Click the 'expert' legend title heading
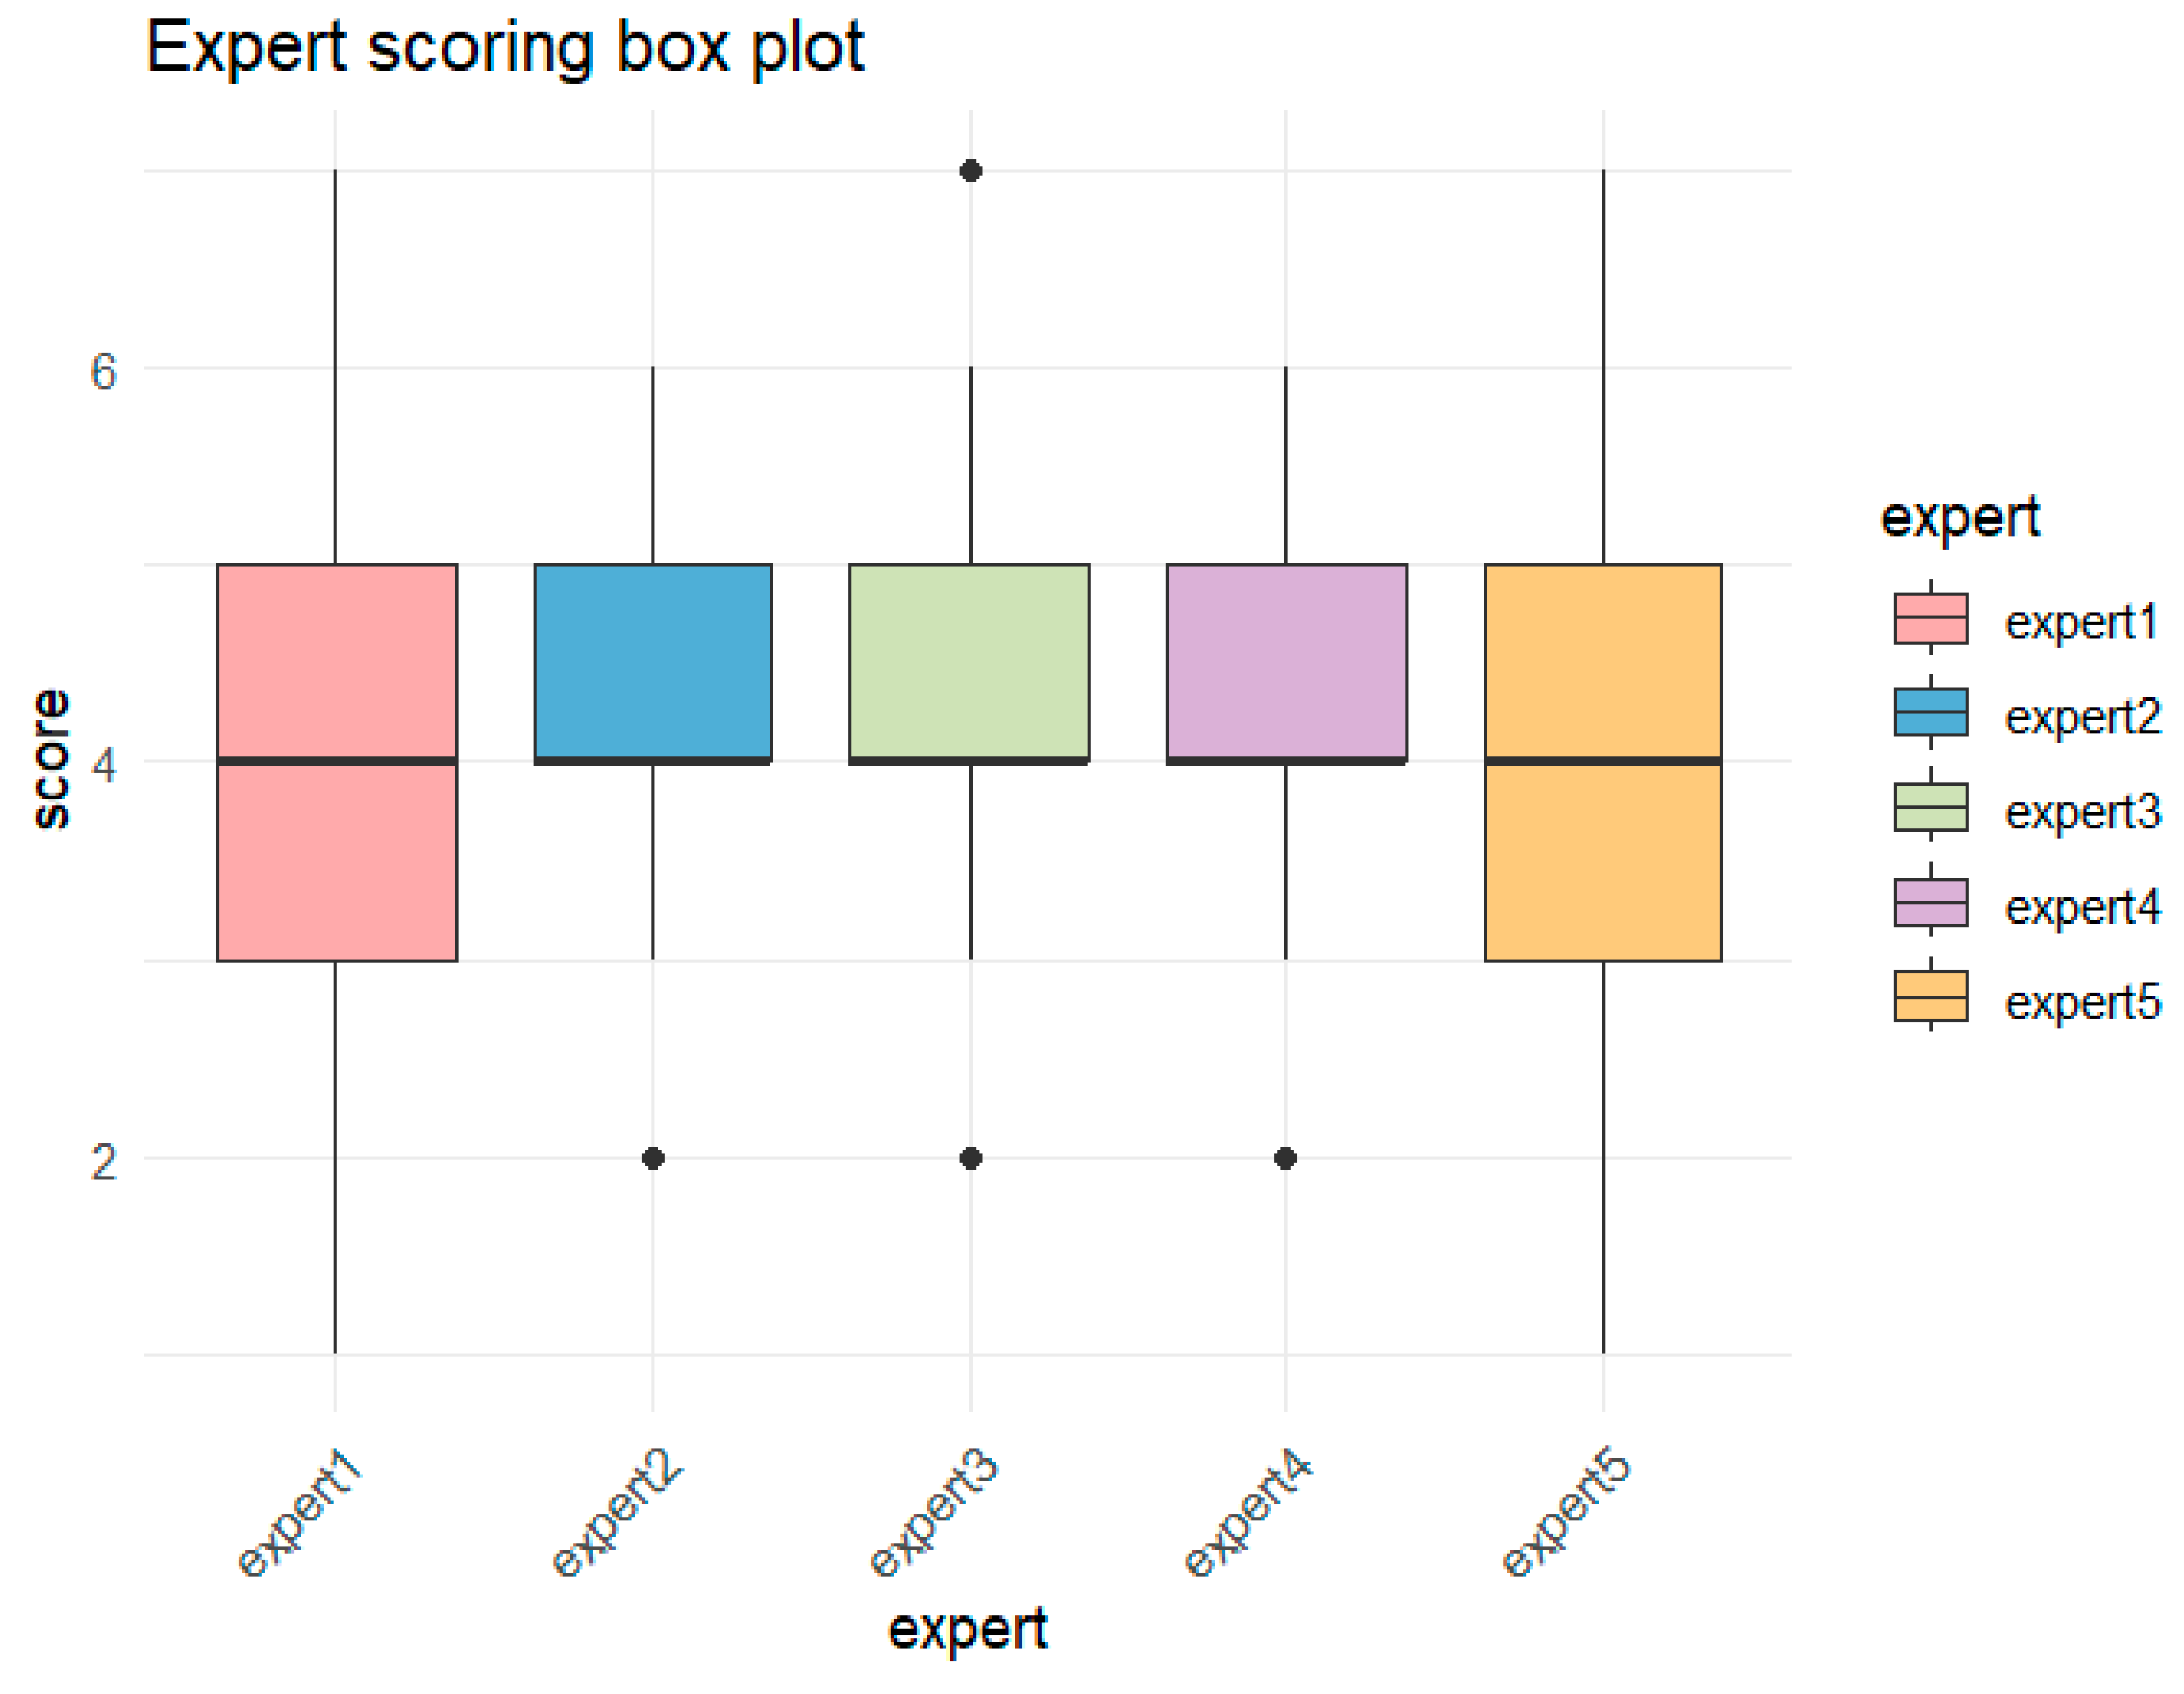 [x=1960, y=518]
